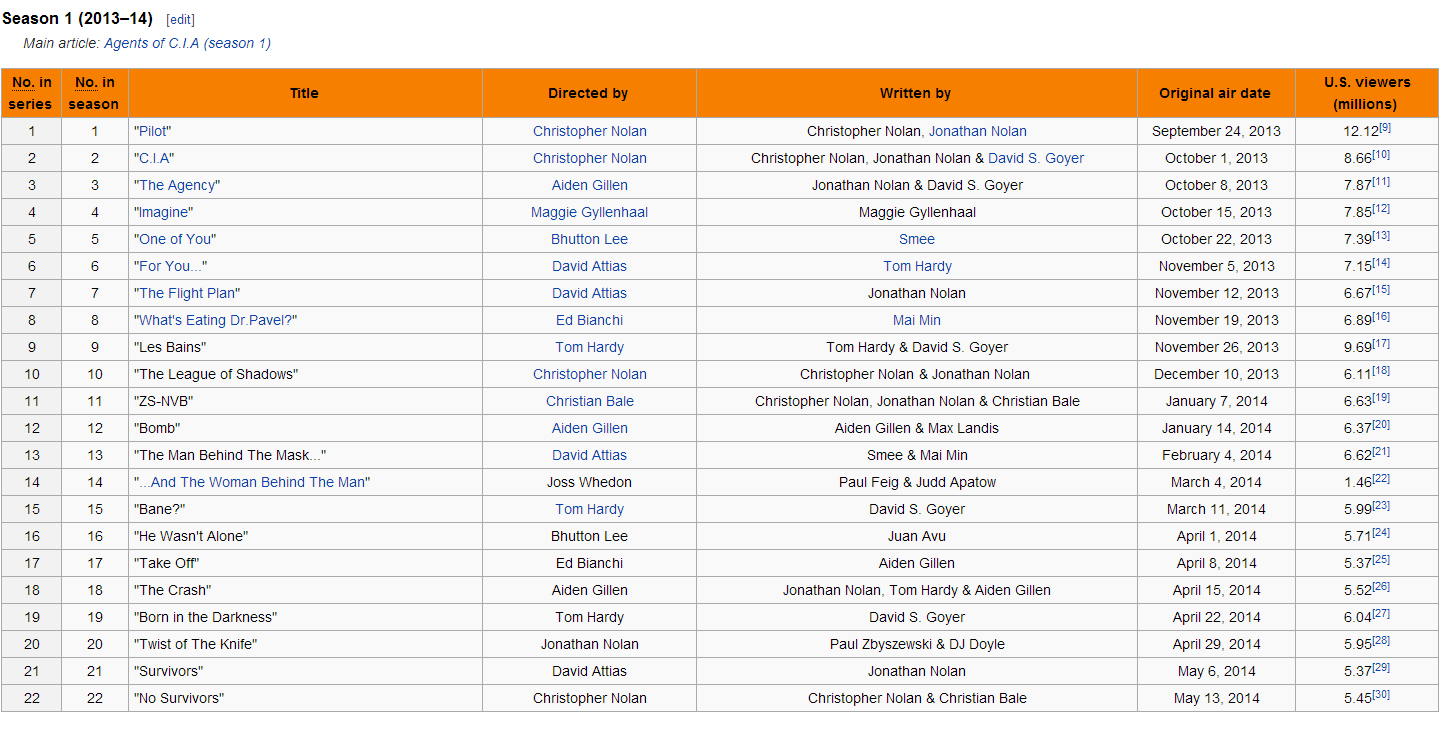This screenshot has height=731, width=1442.
Task: Select the "ZS-NVB" title text
Action: [163, 401]
